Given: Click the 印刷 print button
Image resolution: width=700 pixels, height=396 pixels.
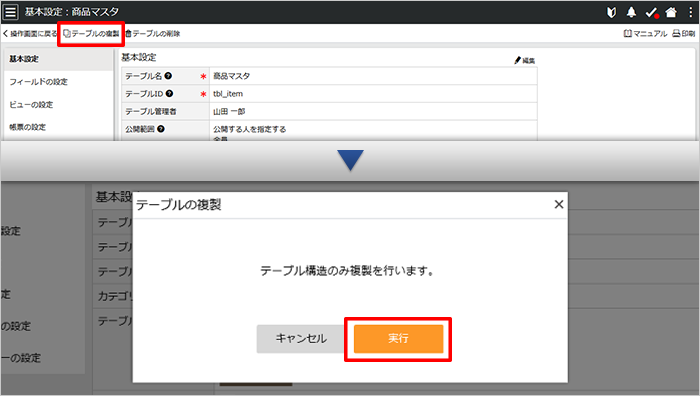Looking at the screenshot, I should click(x=683, y=34).
